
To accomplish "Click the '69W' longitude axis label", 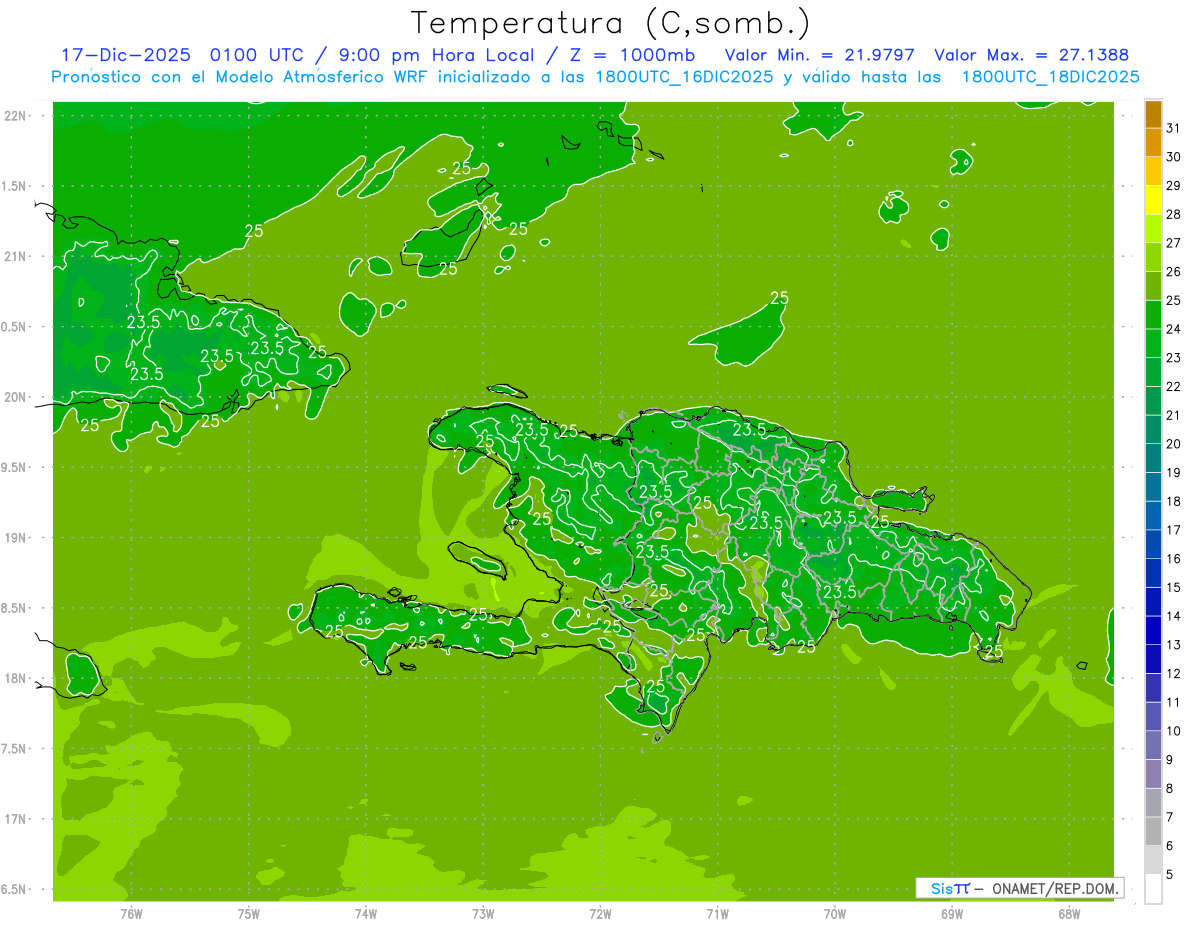I will click(952, 913).
